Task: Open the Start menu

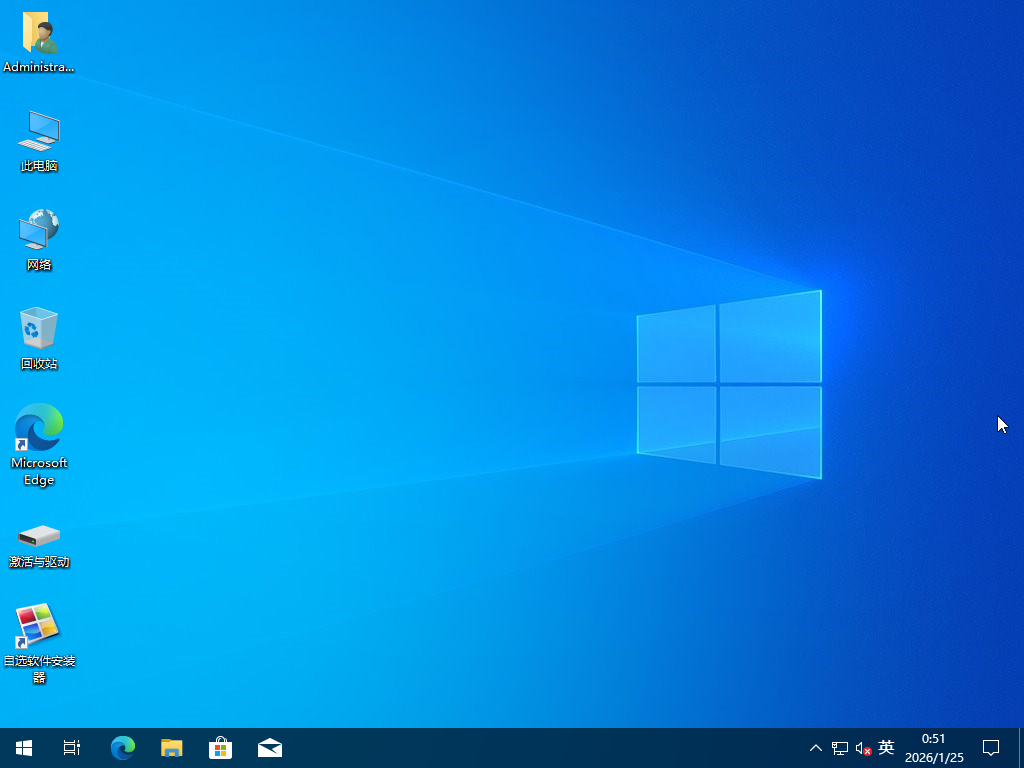Action: click(23, 747)
